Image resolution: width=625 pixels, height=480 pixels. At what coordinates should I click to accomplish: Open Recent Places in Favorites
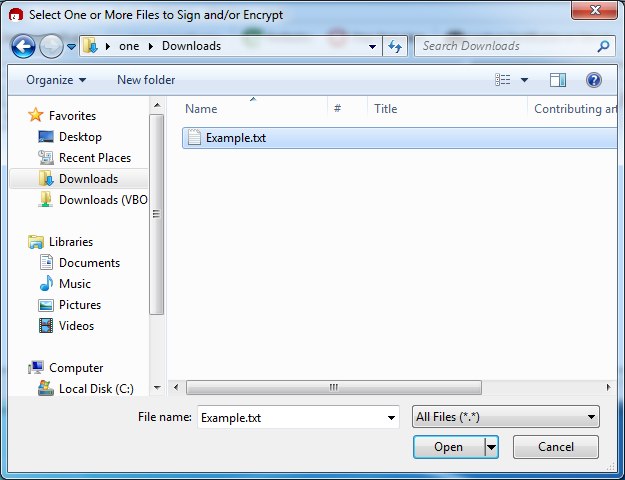coord(95,158)
